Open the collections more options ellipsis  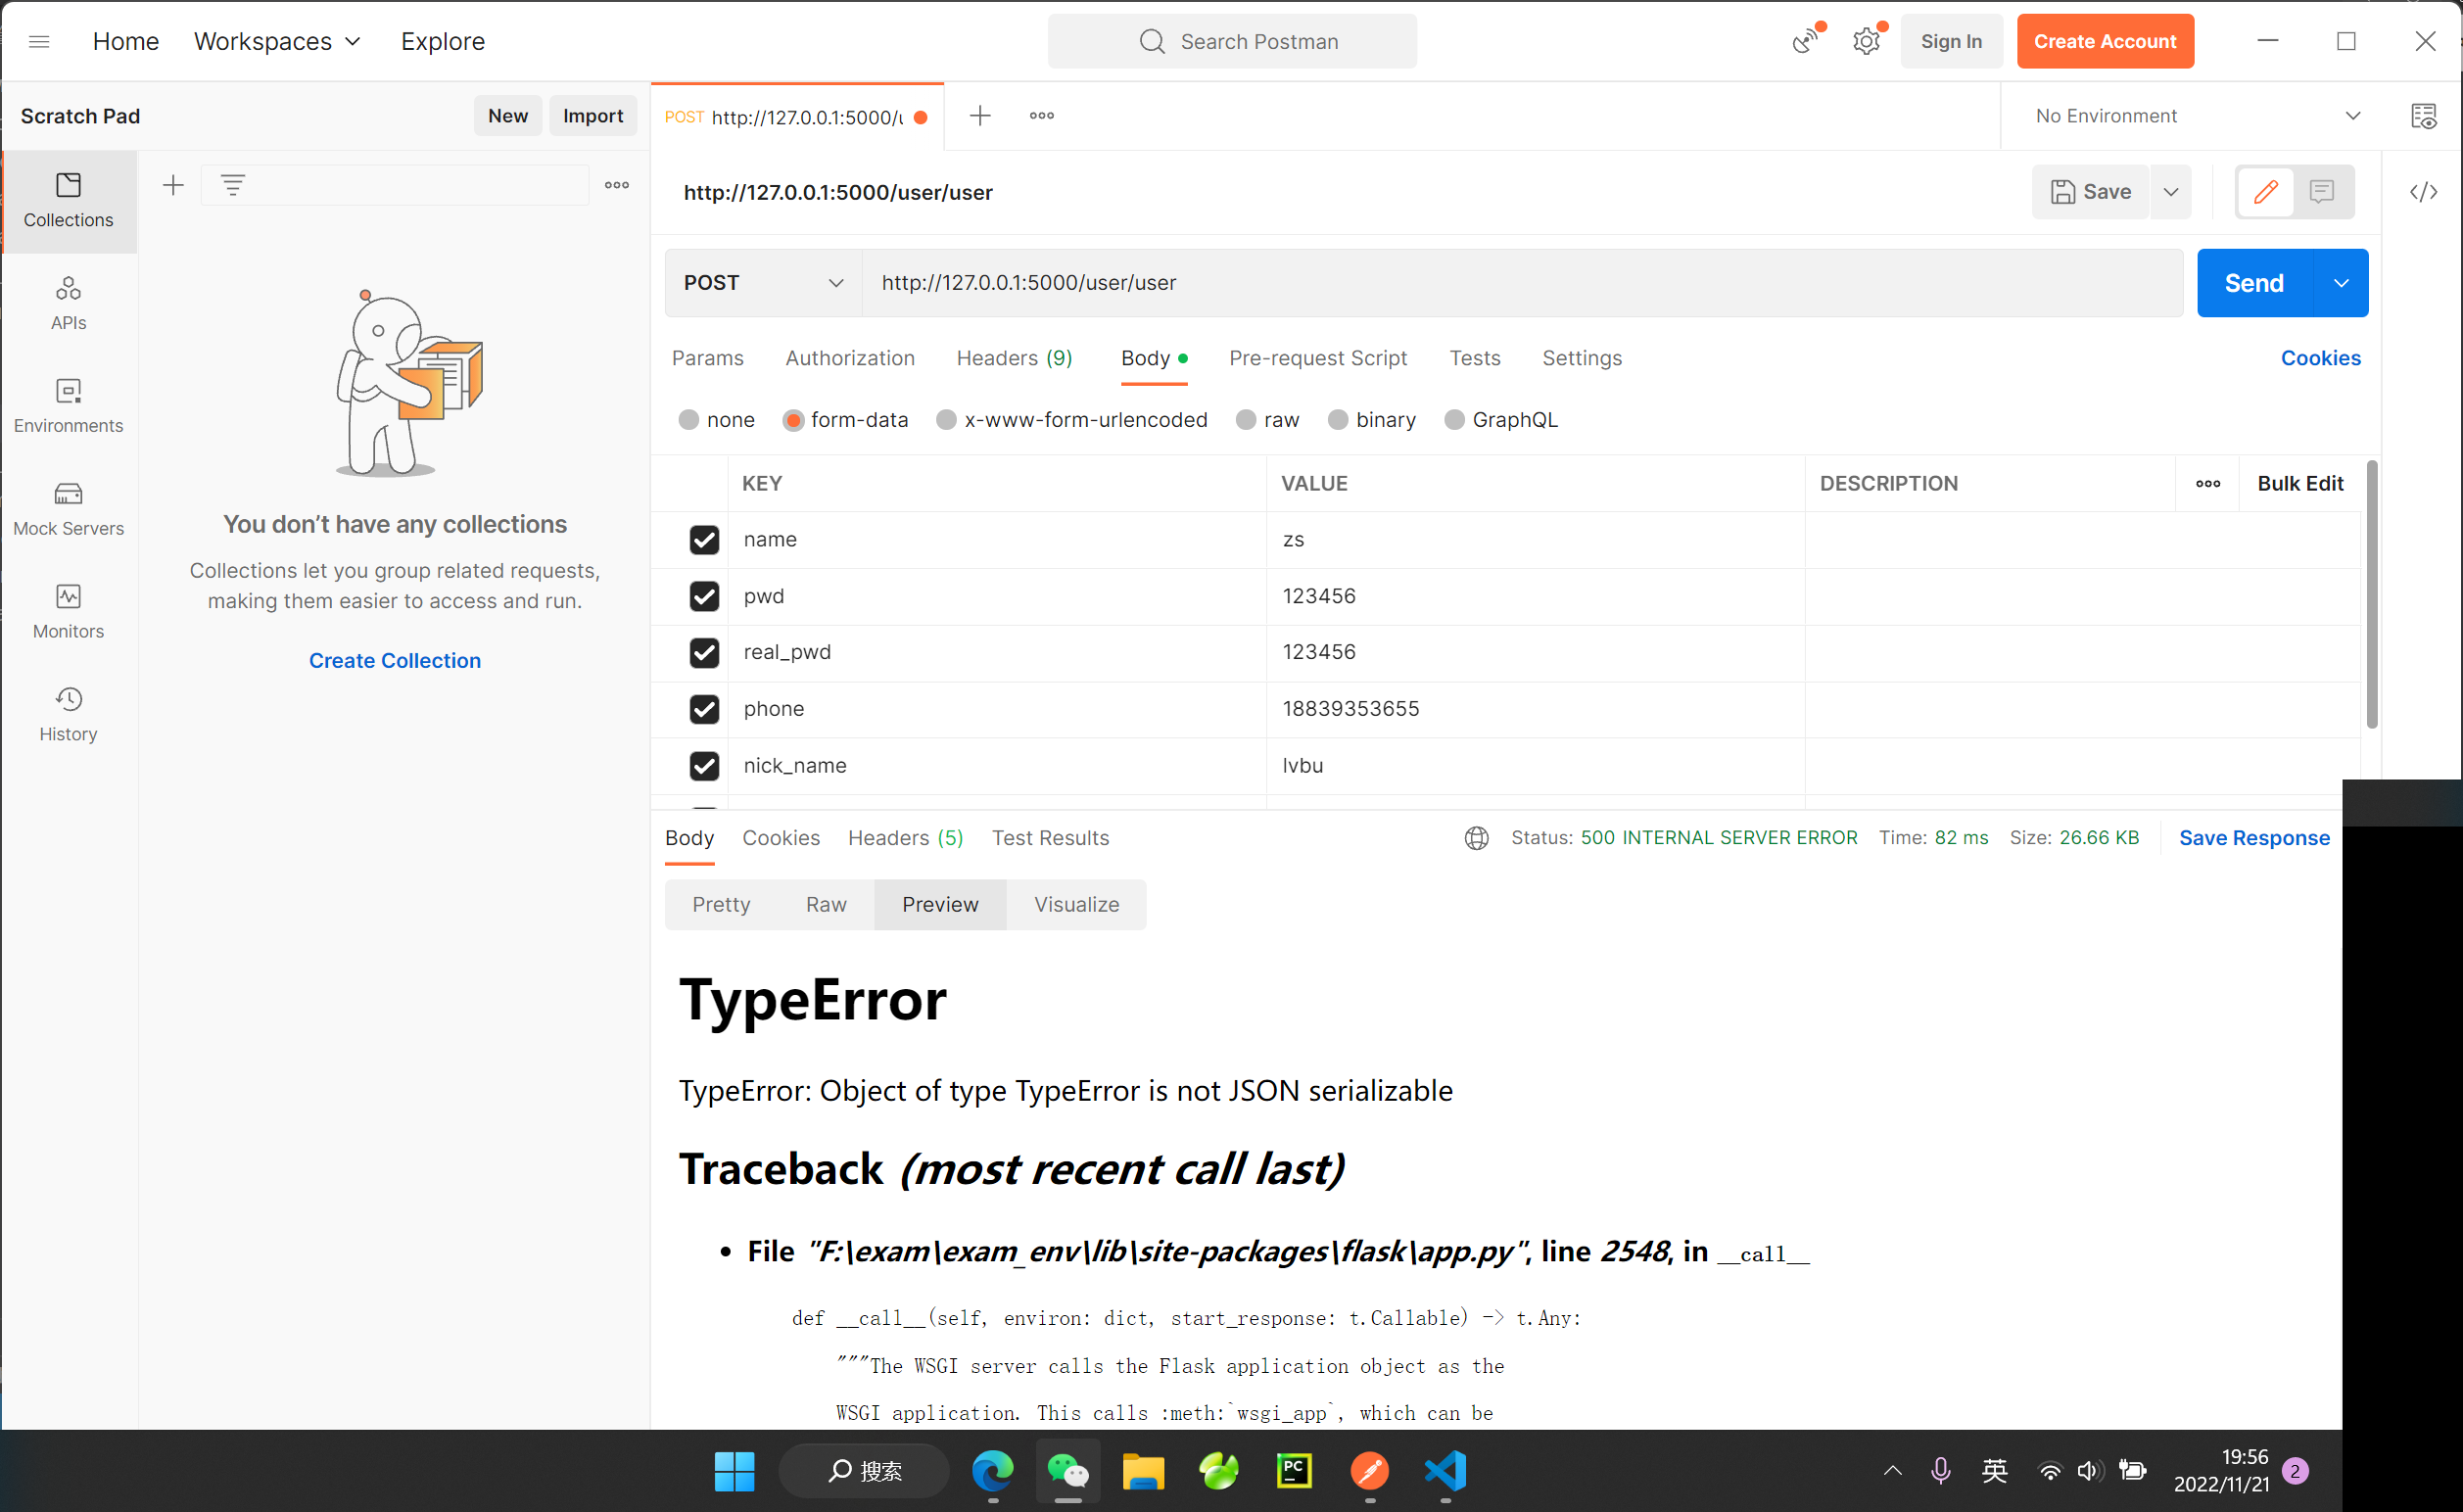[617, 185]
